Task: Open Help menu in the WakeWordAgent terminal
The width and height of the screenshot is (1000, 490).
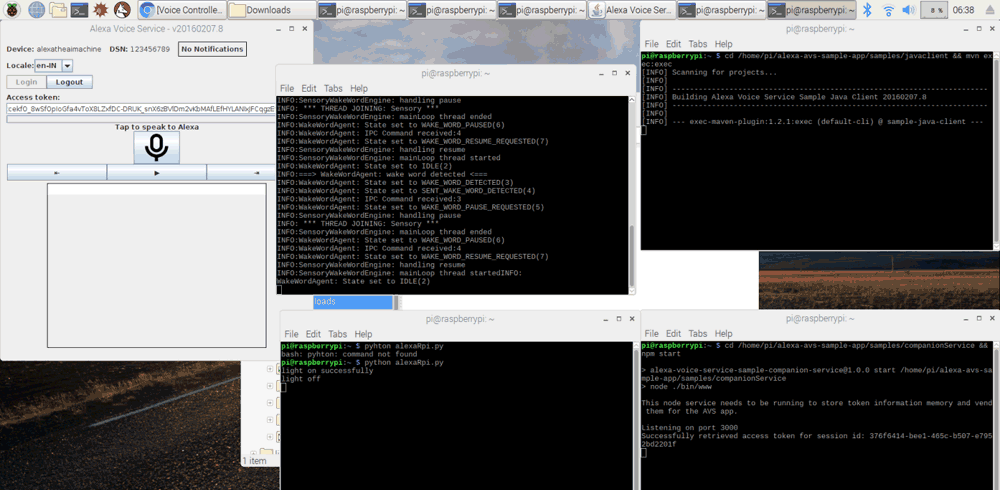Action: click(359, 88)
